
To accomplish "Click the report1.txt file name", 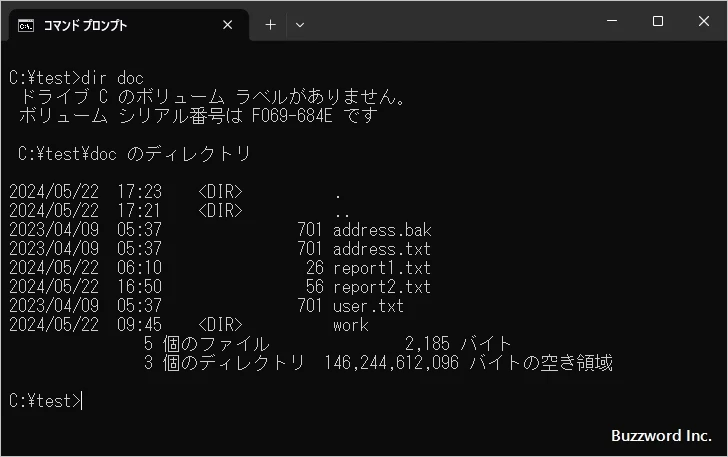I will coord(382,268).
